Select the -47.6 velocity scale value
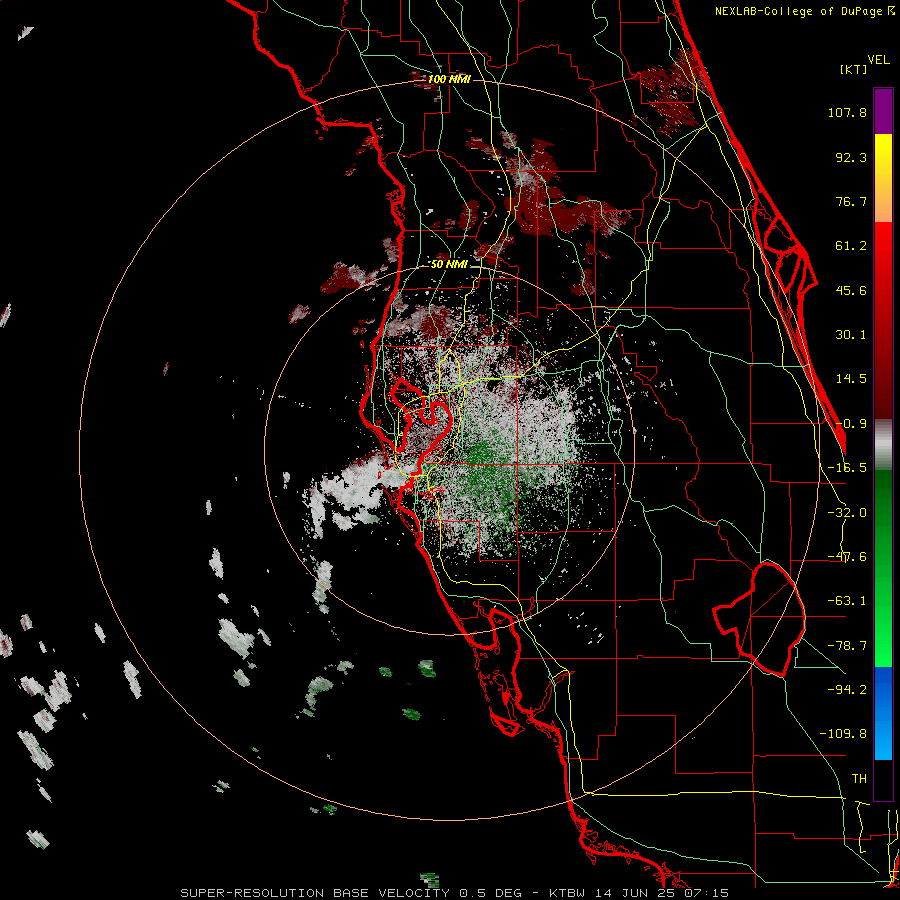 (847, 557)
